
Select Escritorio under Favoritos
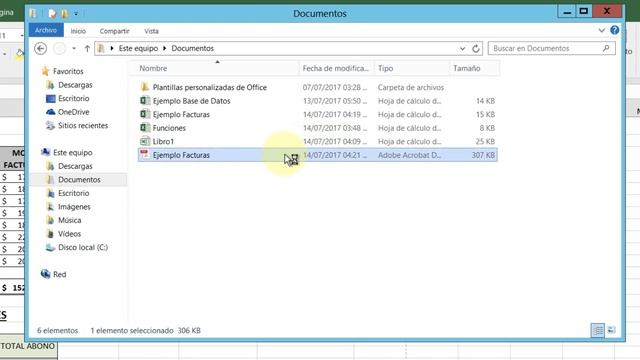pyautogui.click(x=73, y=98)
